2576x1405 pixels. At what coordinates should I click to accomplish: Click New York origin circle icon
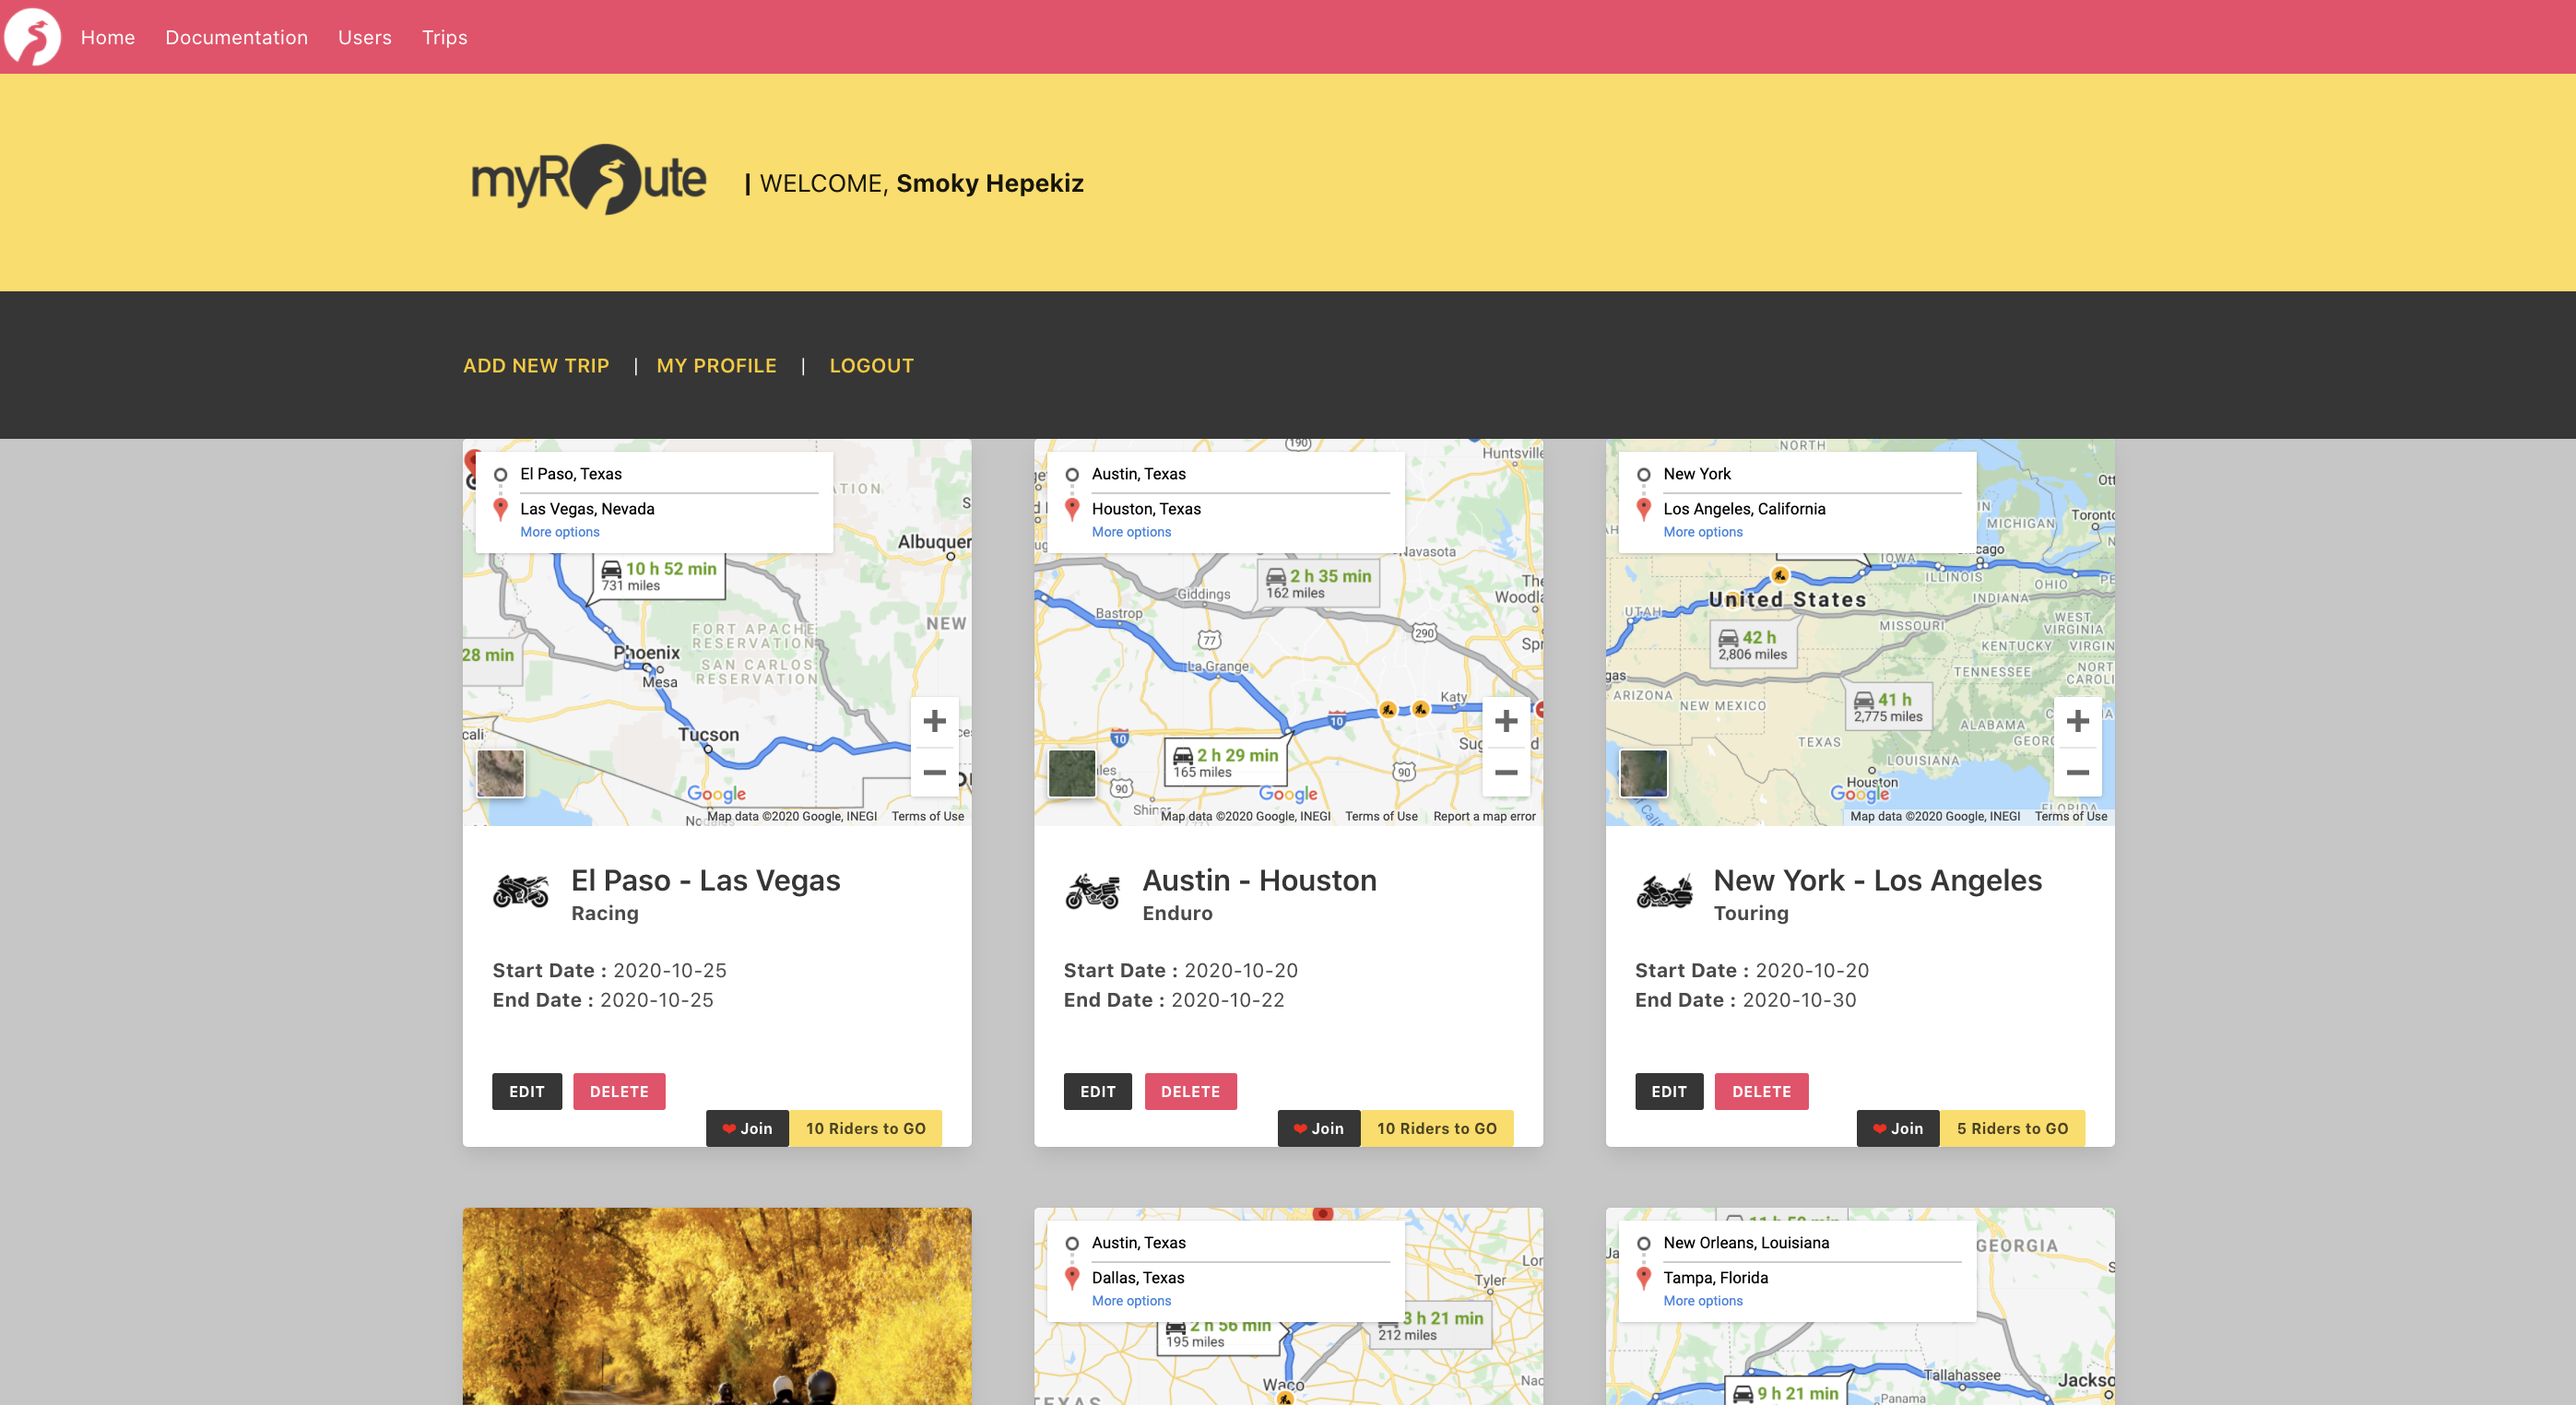point(1643,475)
